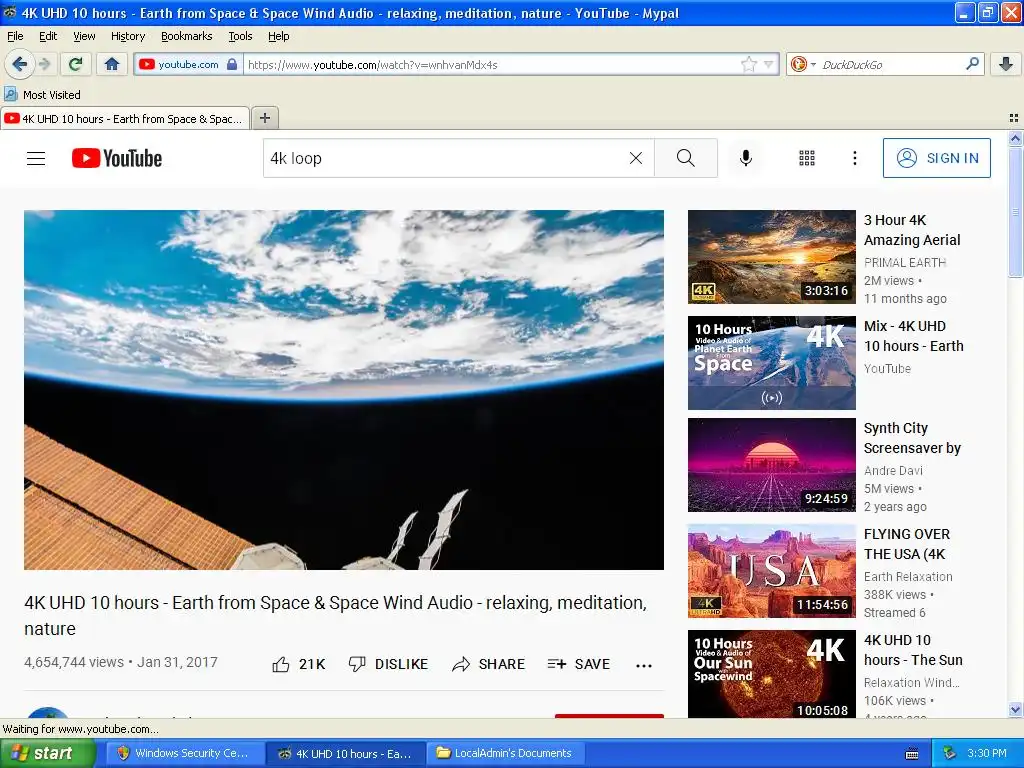Click the Earth Relaxation channel name
1024x768 pixels.
[x=908, y=576]
